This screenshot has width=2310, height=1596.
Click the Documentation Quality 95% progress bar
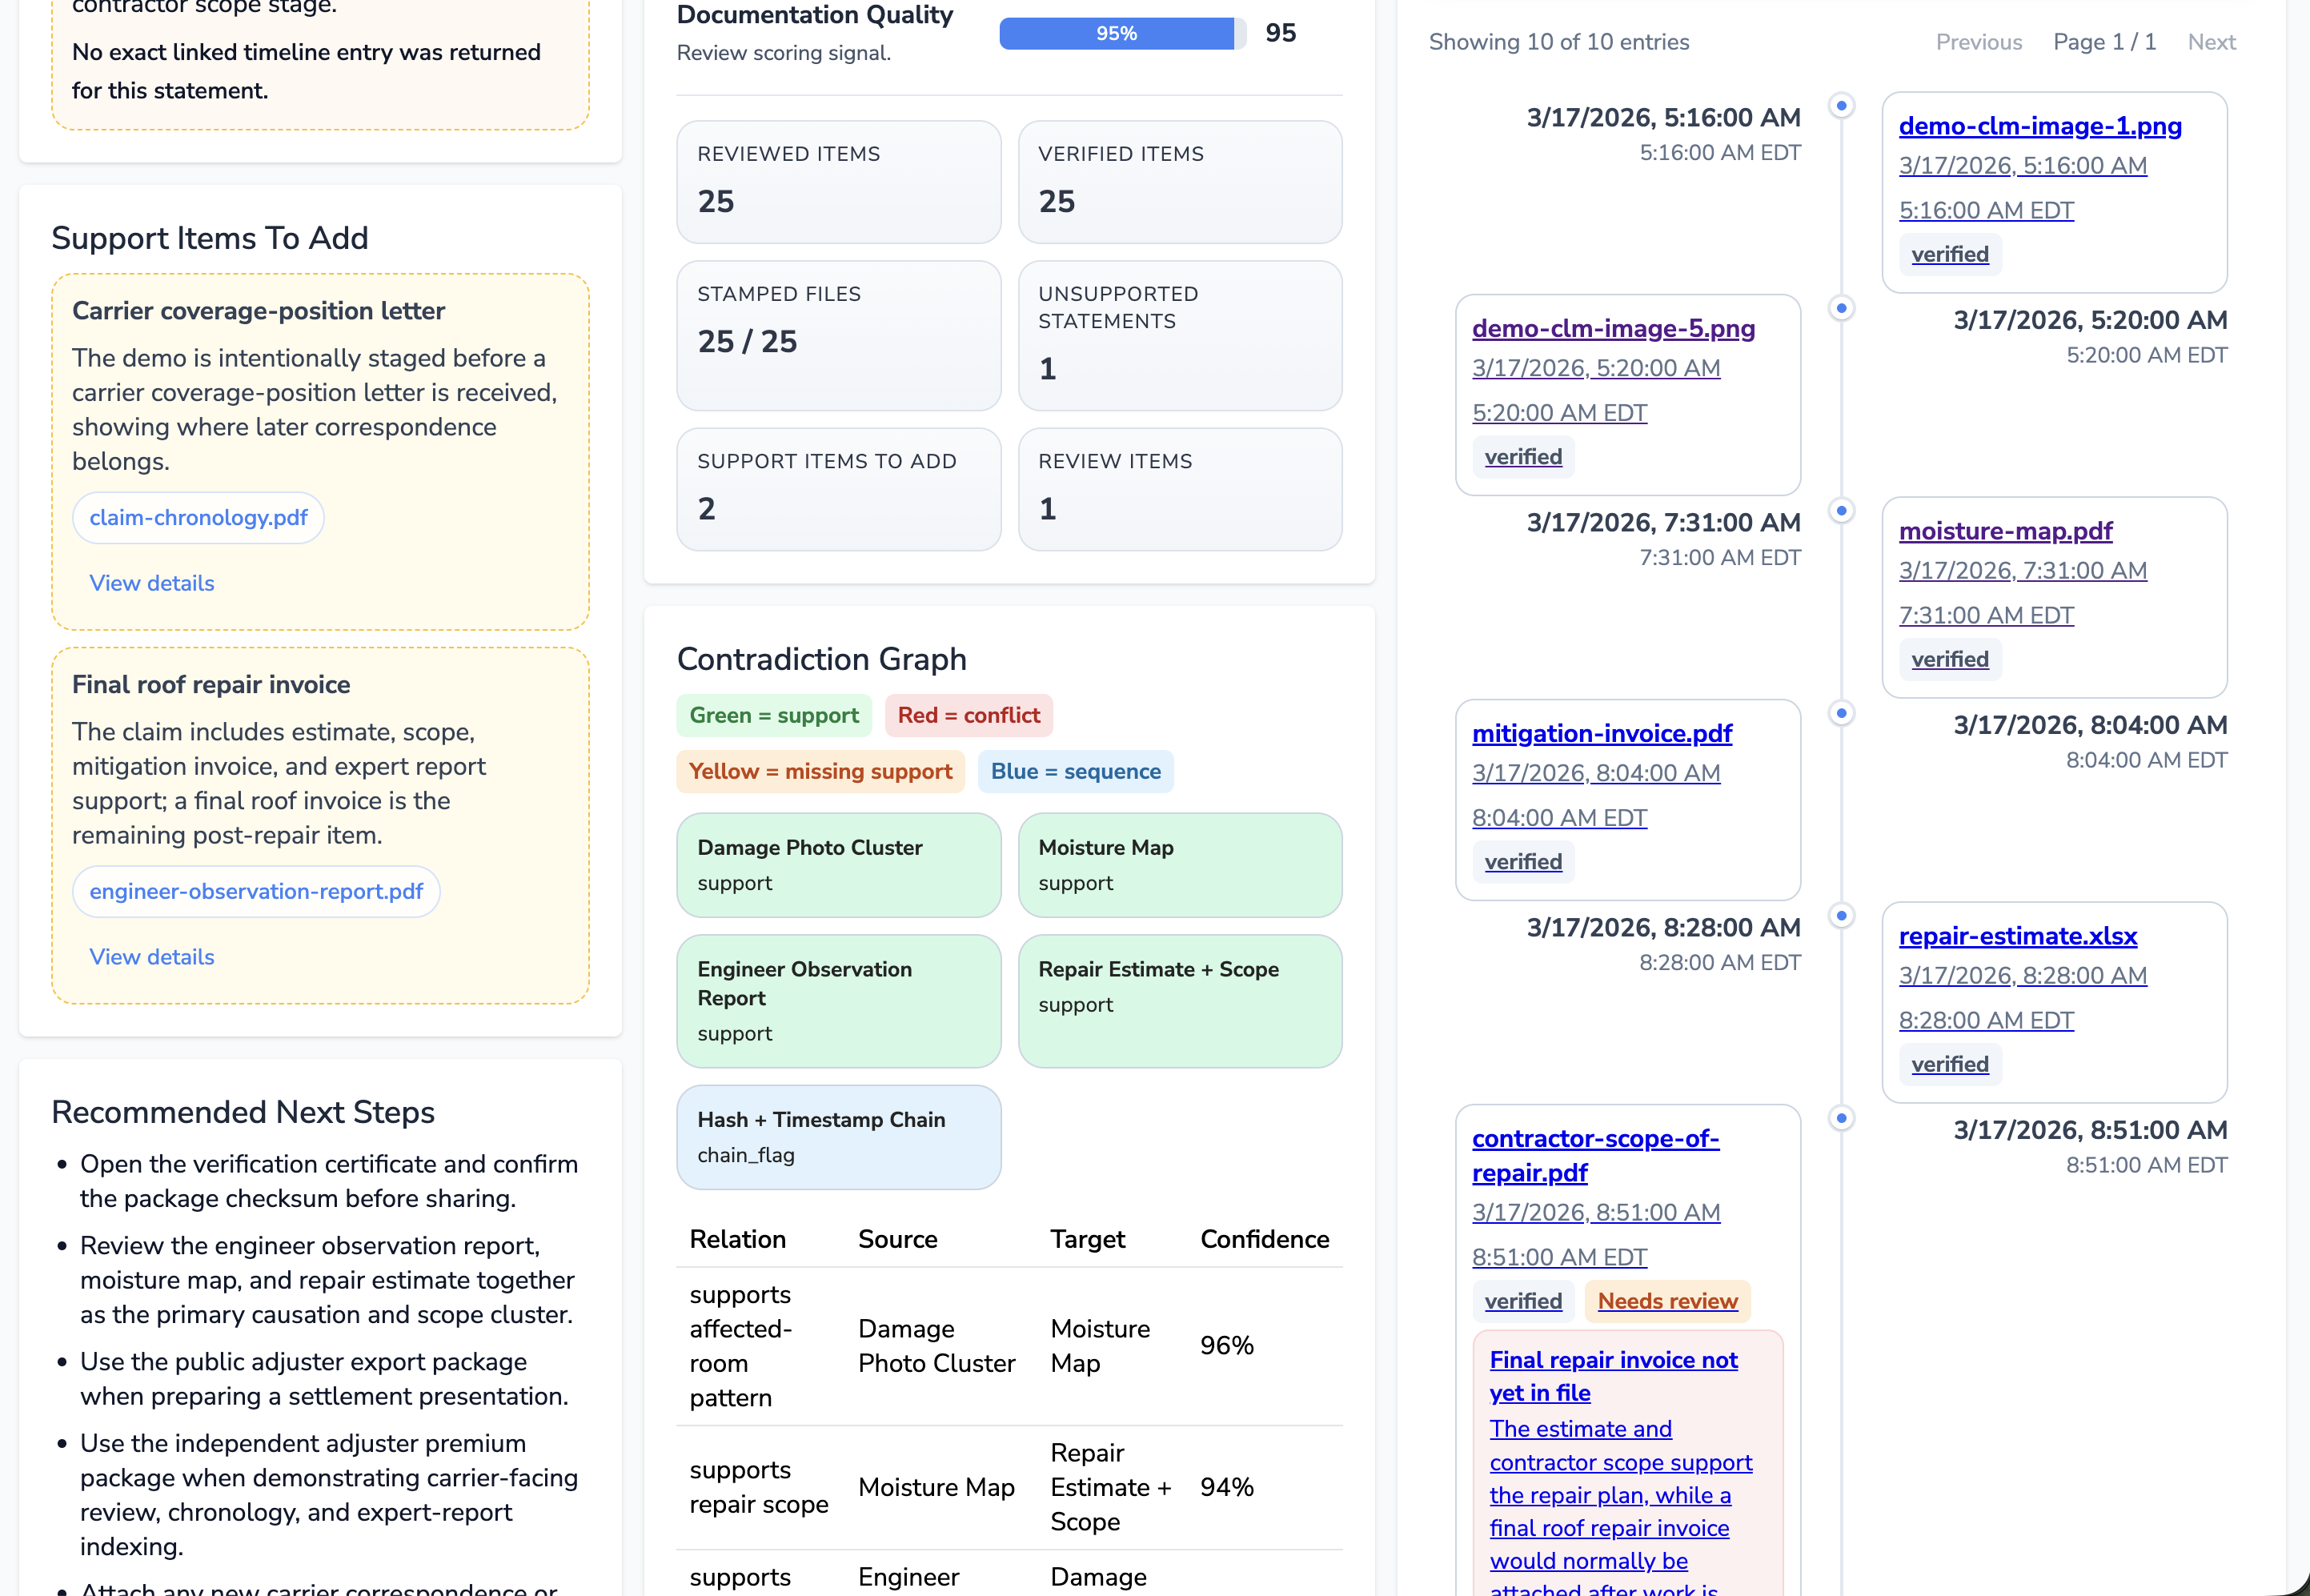click(1122, 33)
